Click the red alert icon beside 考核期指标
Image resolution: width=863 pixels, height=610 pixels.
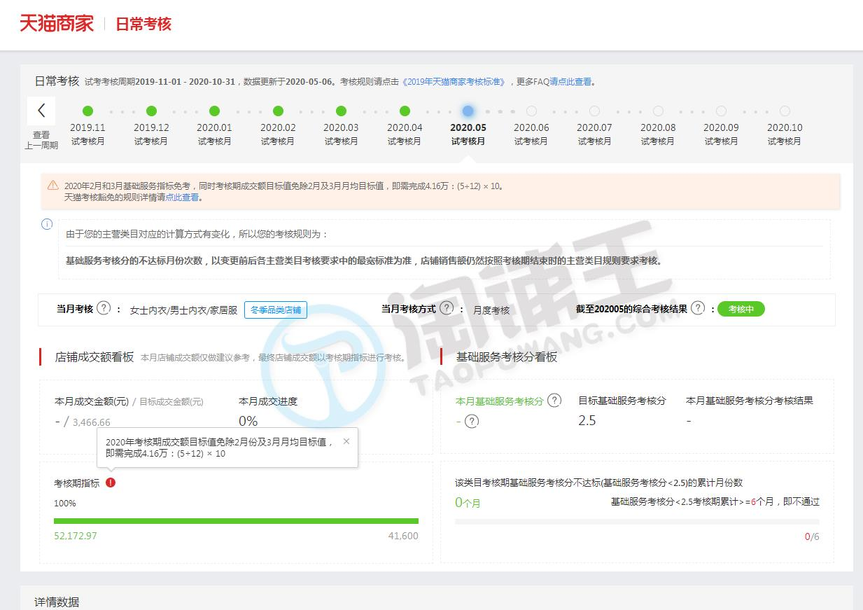coord(111,483)
